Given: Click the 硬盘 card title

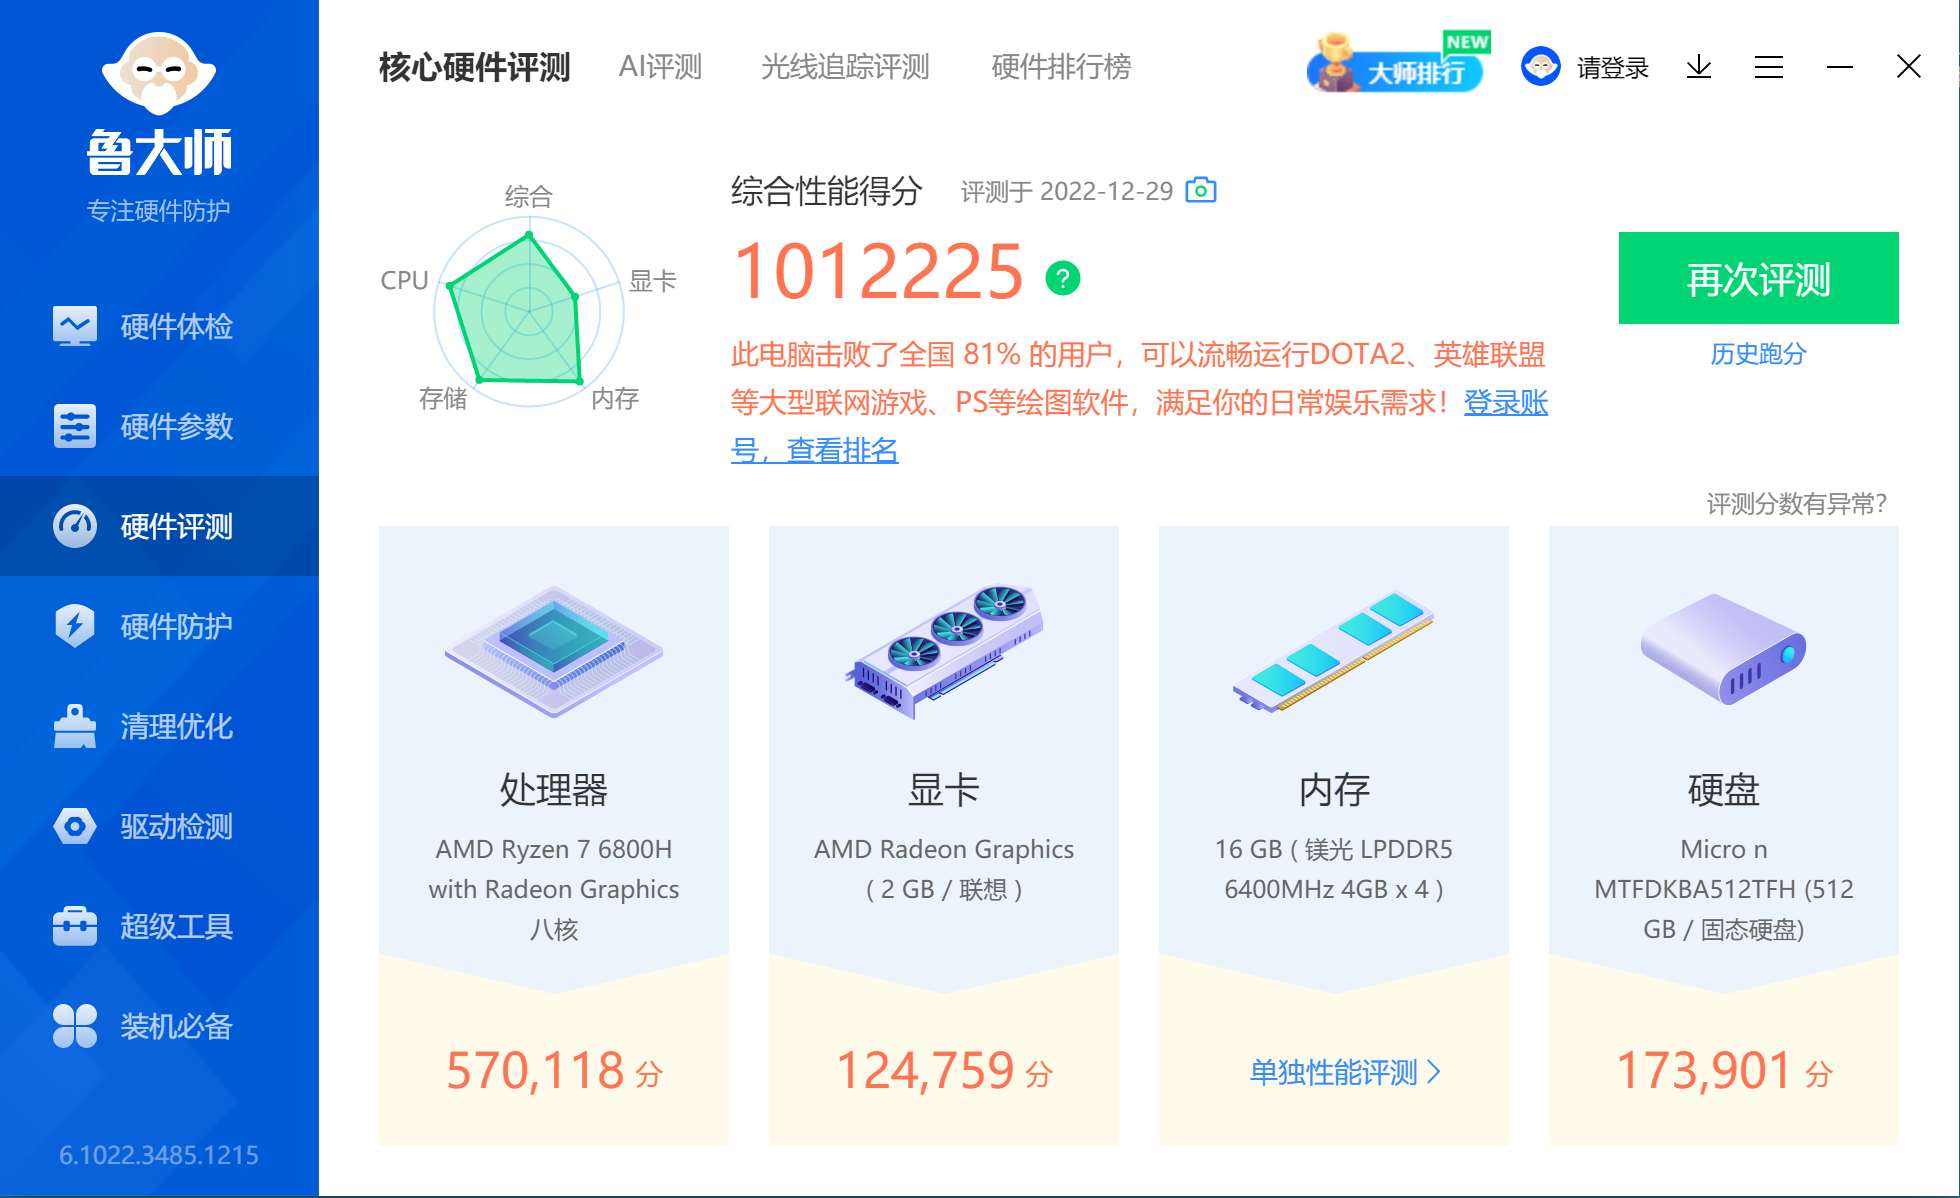Looking at the screenshot, I should point(1724,790).
